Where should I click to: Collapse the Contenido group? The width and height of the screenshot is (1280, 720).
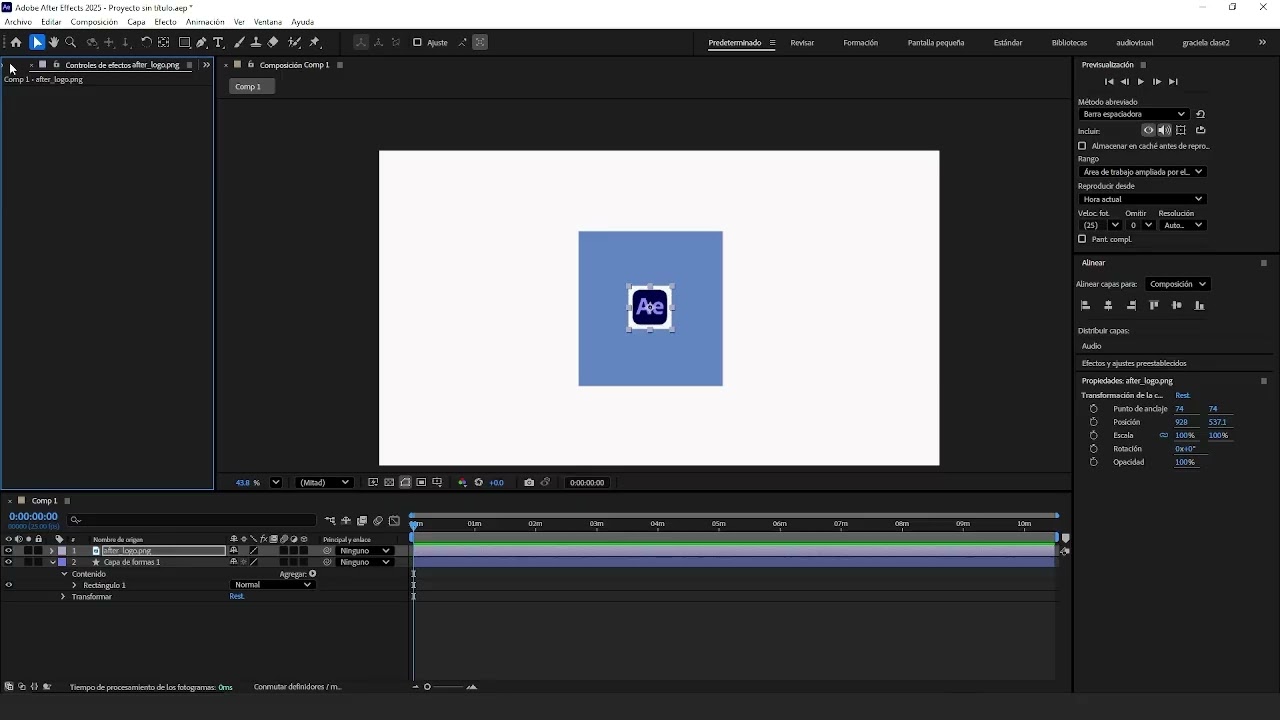click(x=64, y=574)
